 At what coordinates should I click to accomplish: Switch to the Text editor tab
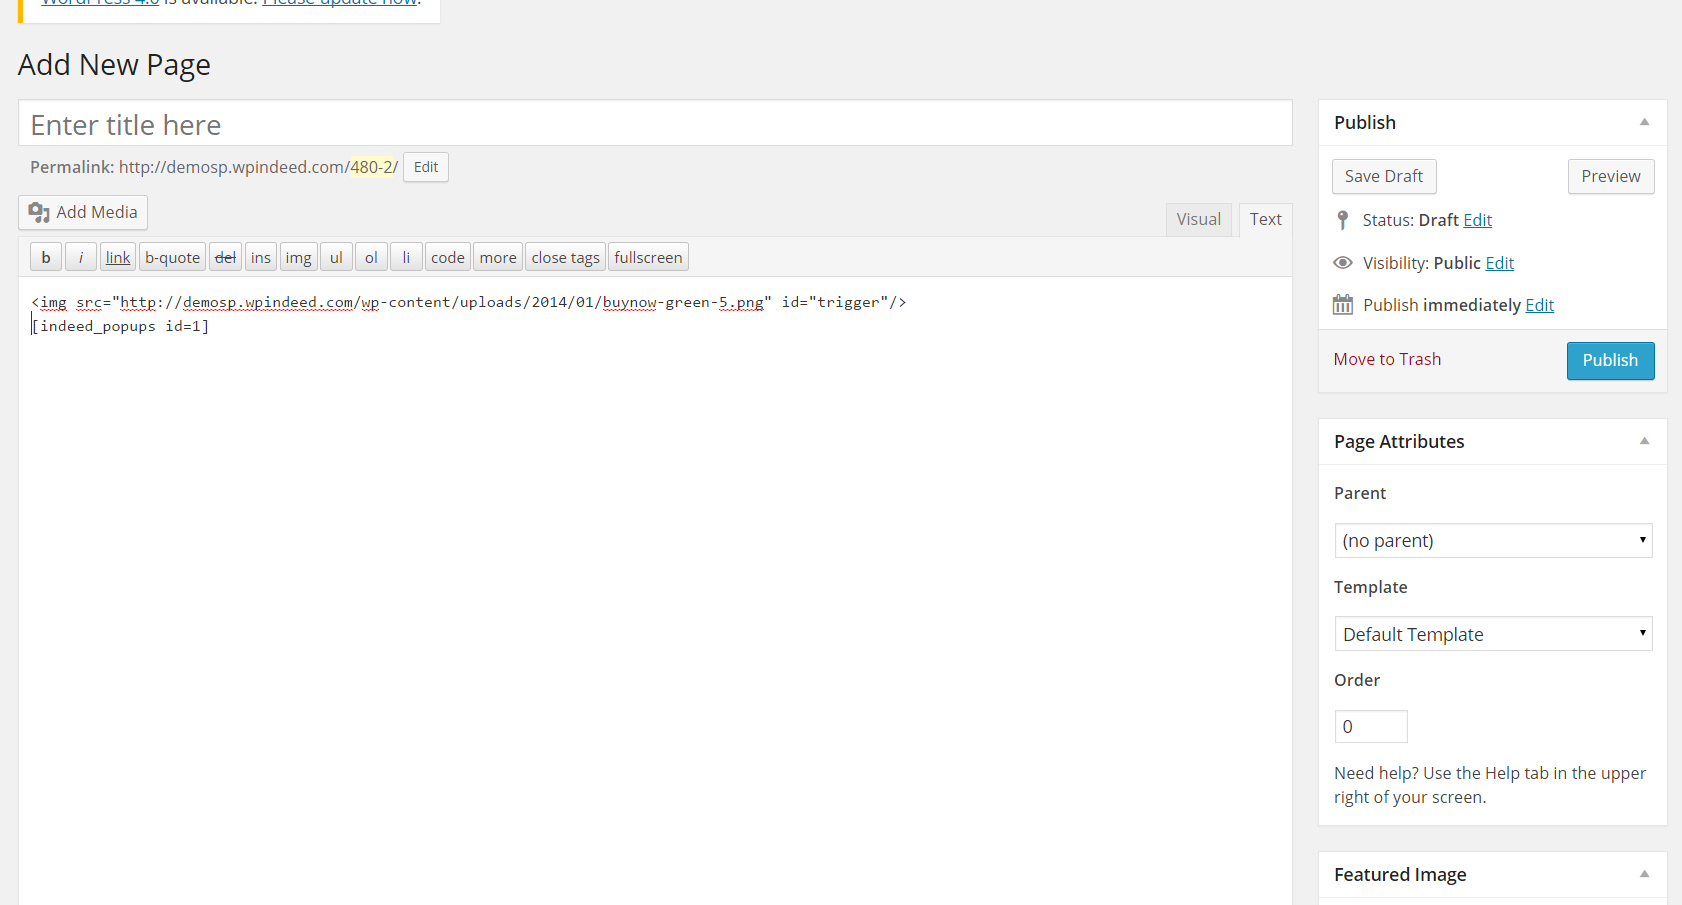1265,219
